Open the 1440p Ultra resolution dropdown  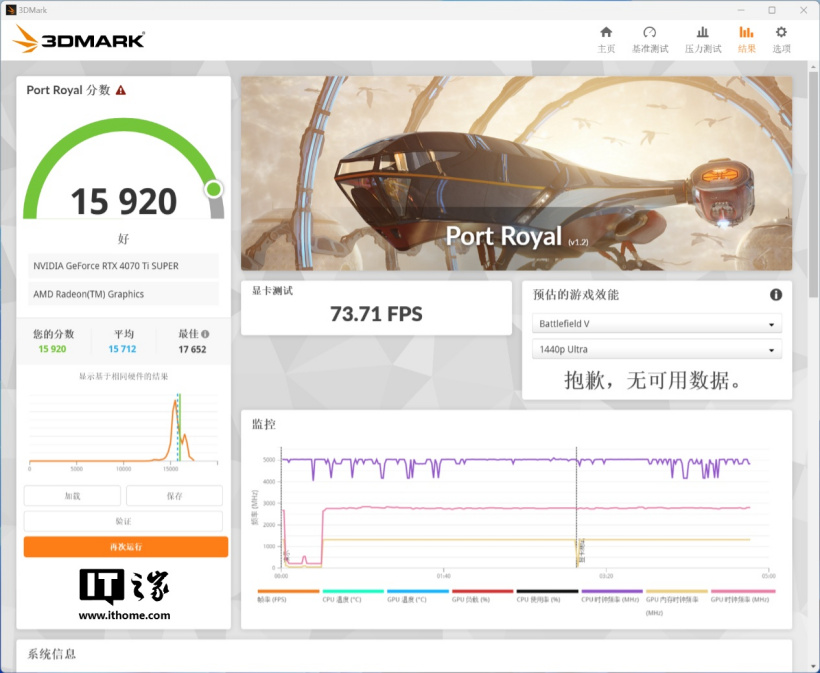pyautogui.click(x=657, y=350)
